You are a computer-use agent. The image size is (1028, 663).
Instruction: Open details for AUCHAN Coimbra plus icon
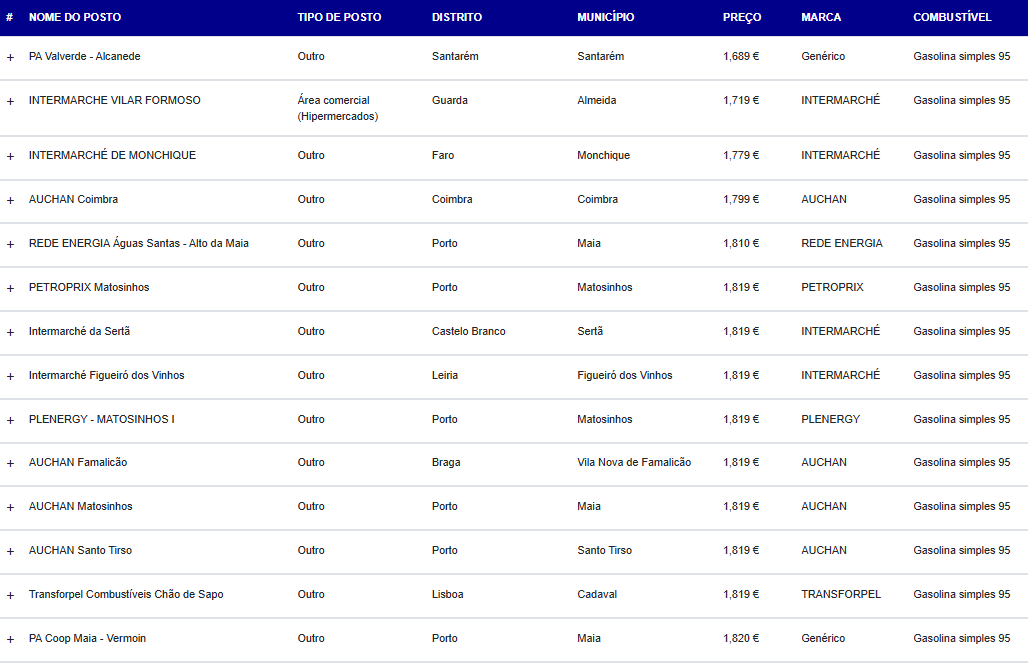click(x=10, y=201)
